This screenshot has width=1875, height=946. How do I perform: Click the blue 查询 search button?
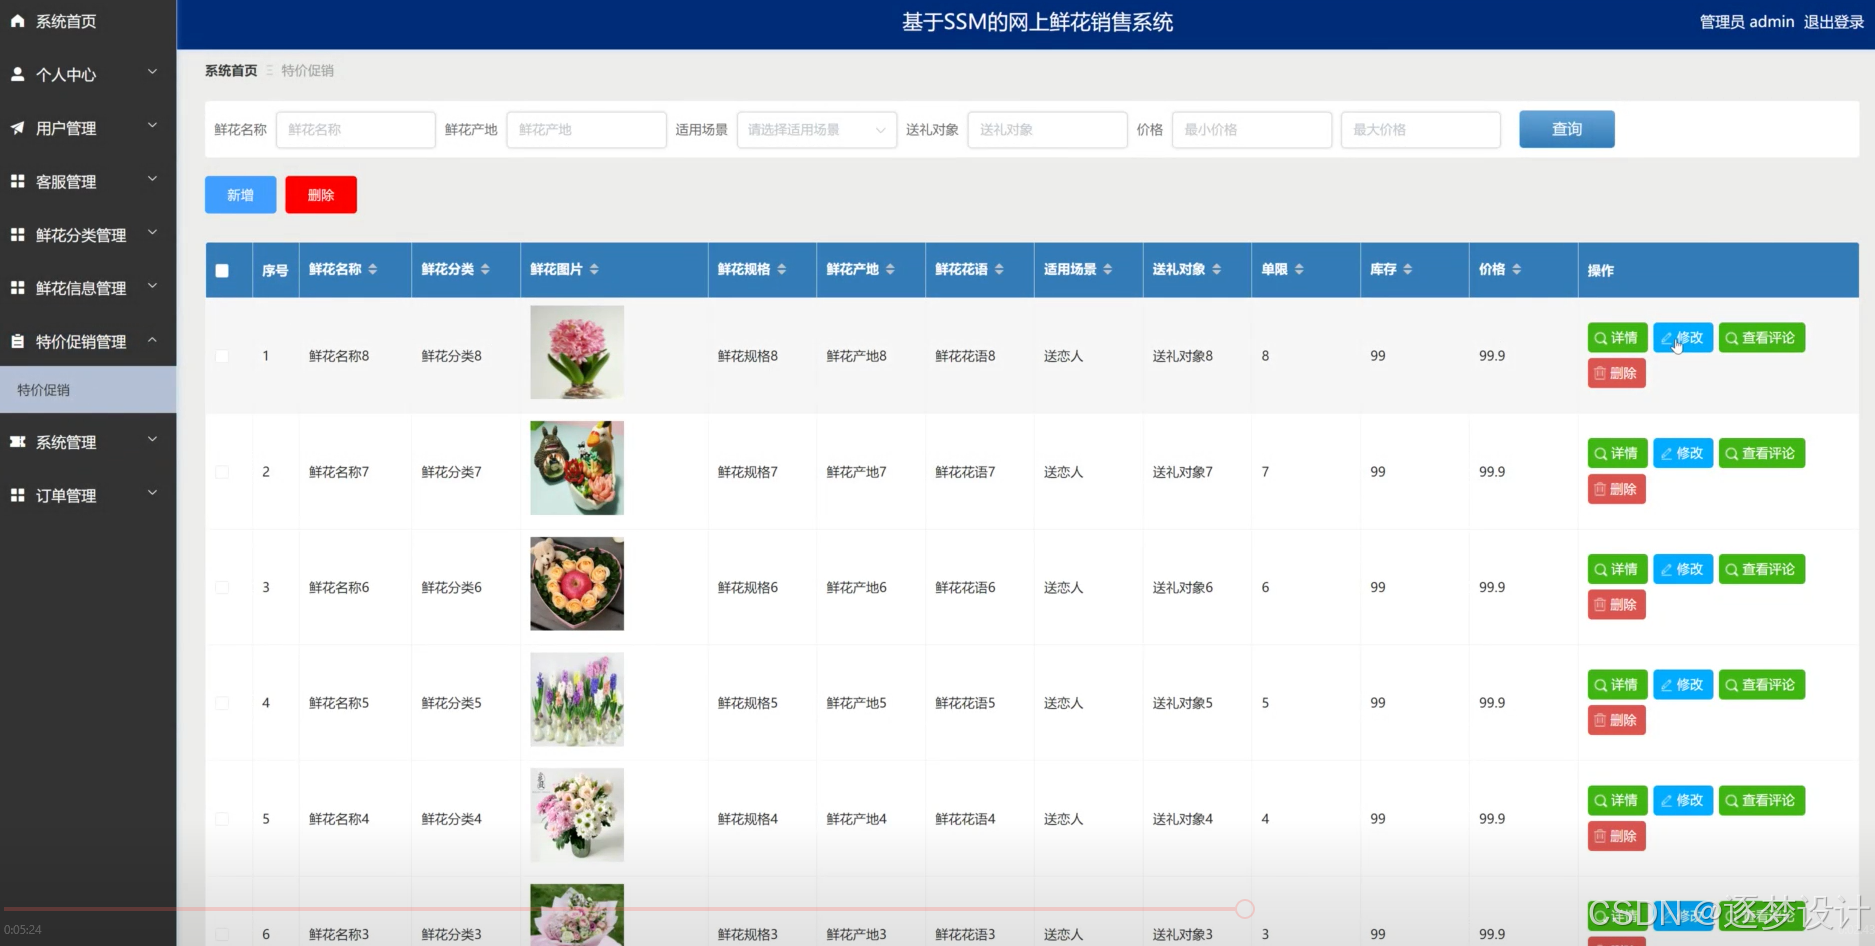pos(1566,129)
